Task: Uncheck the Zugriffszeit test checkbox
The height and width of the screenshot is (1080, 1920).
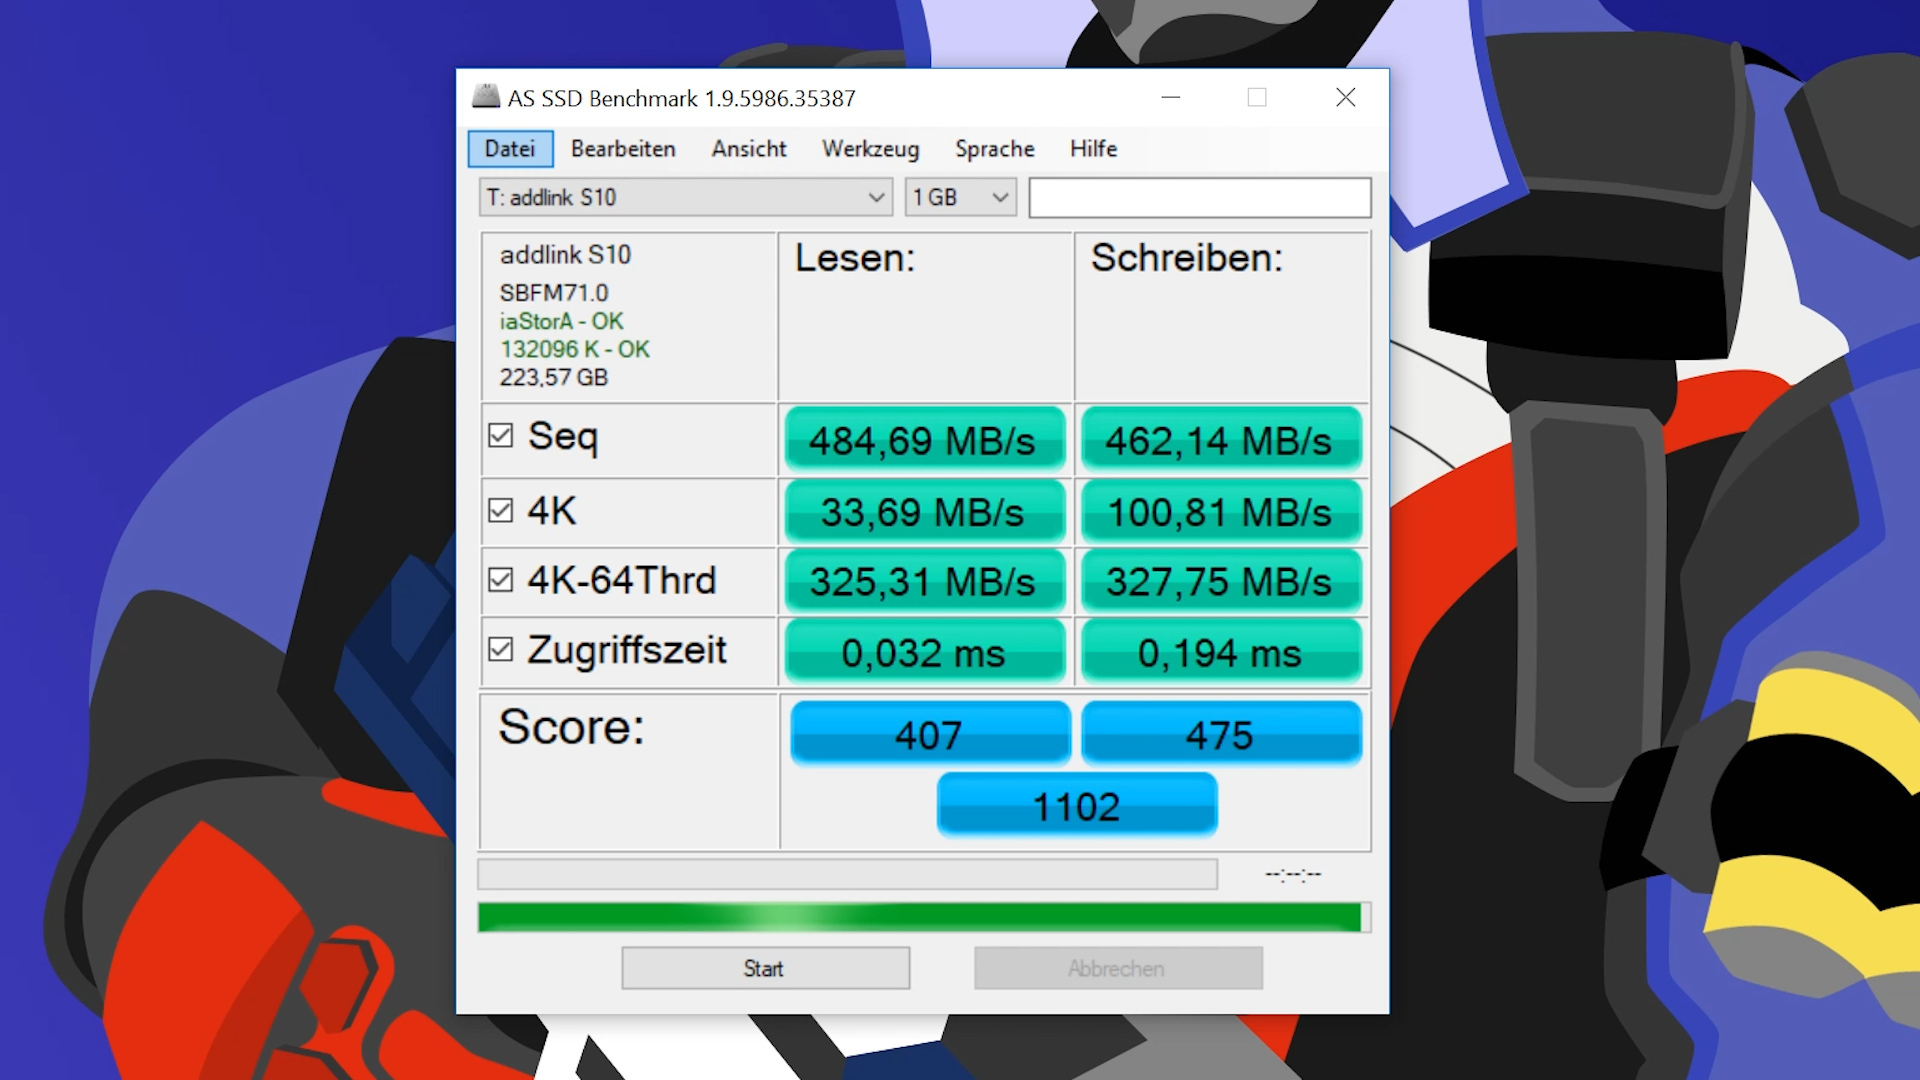Action: 500,650
